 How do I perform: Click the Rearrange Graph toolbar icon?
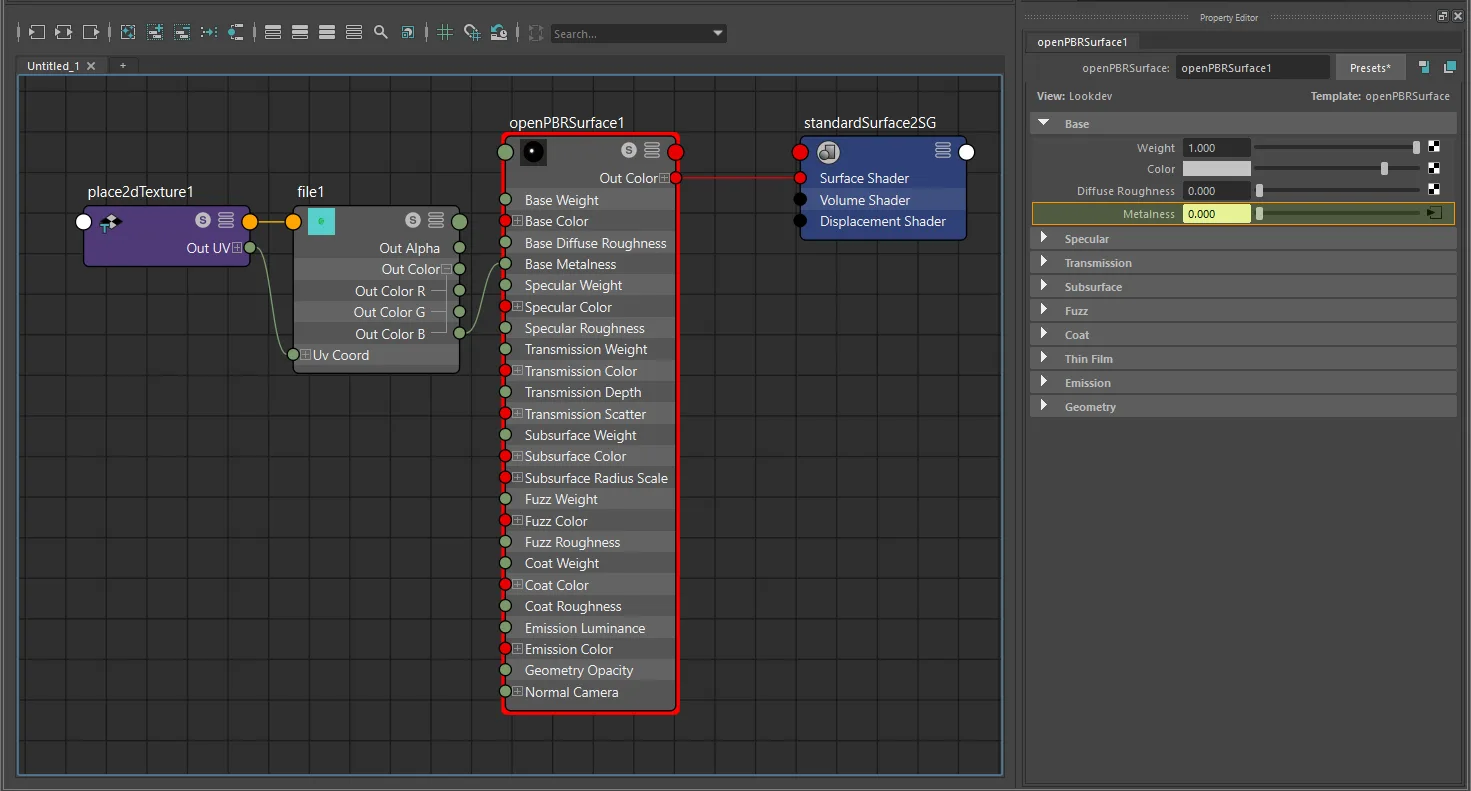[x=209, y=33]
